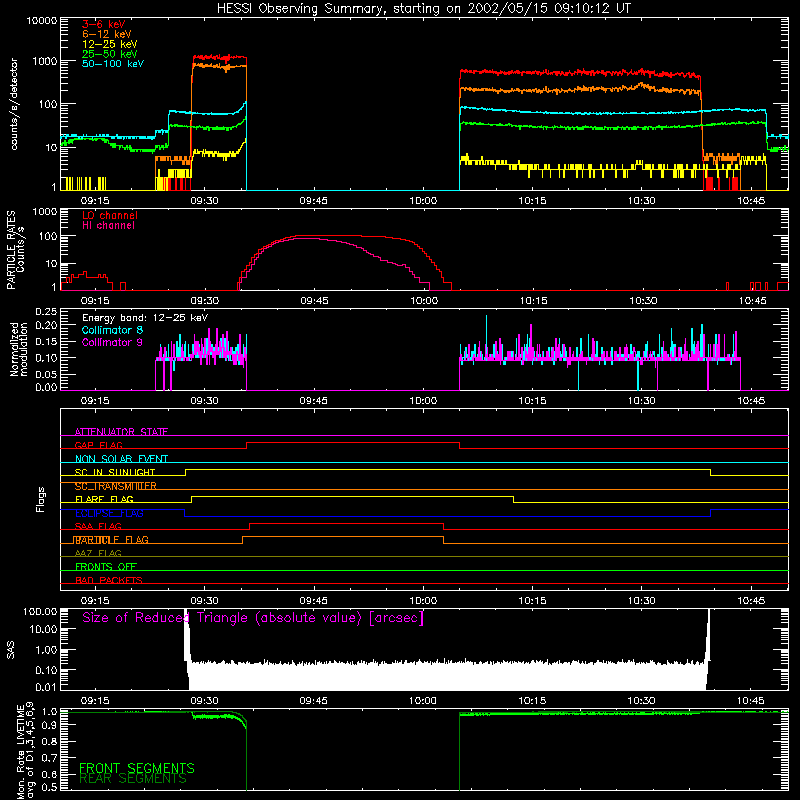Click the yellow '12-25 keV' legend label
This screenshot has width=800, height=800.
pyautogui.click(x=110, y=44)
